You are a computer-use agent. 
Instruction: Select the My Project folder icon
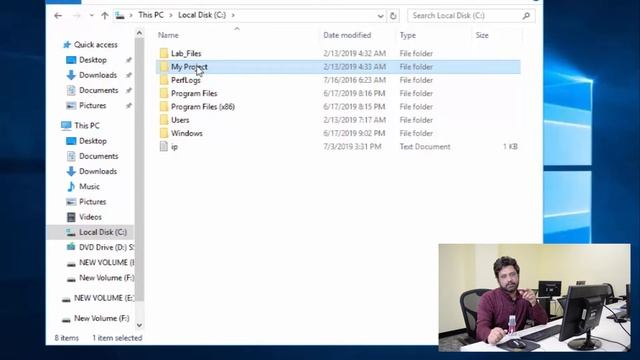pyautogui.click(x=164, y=67)
